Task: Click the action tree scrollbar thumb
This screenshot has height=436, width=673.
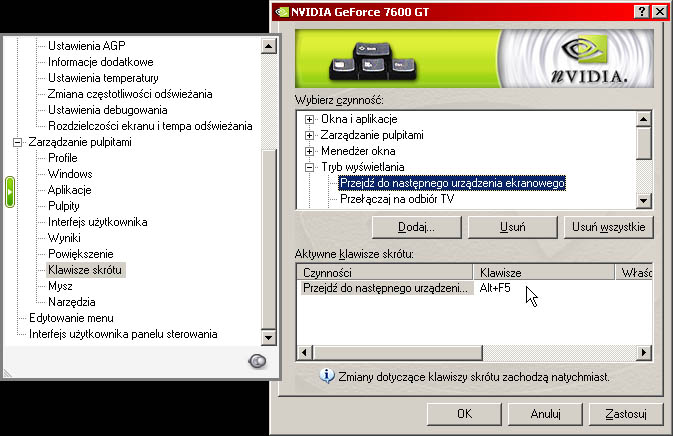Action: click(x=643, y=143)
